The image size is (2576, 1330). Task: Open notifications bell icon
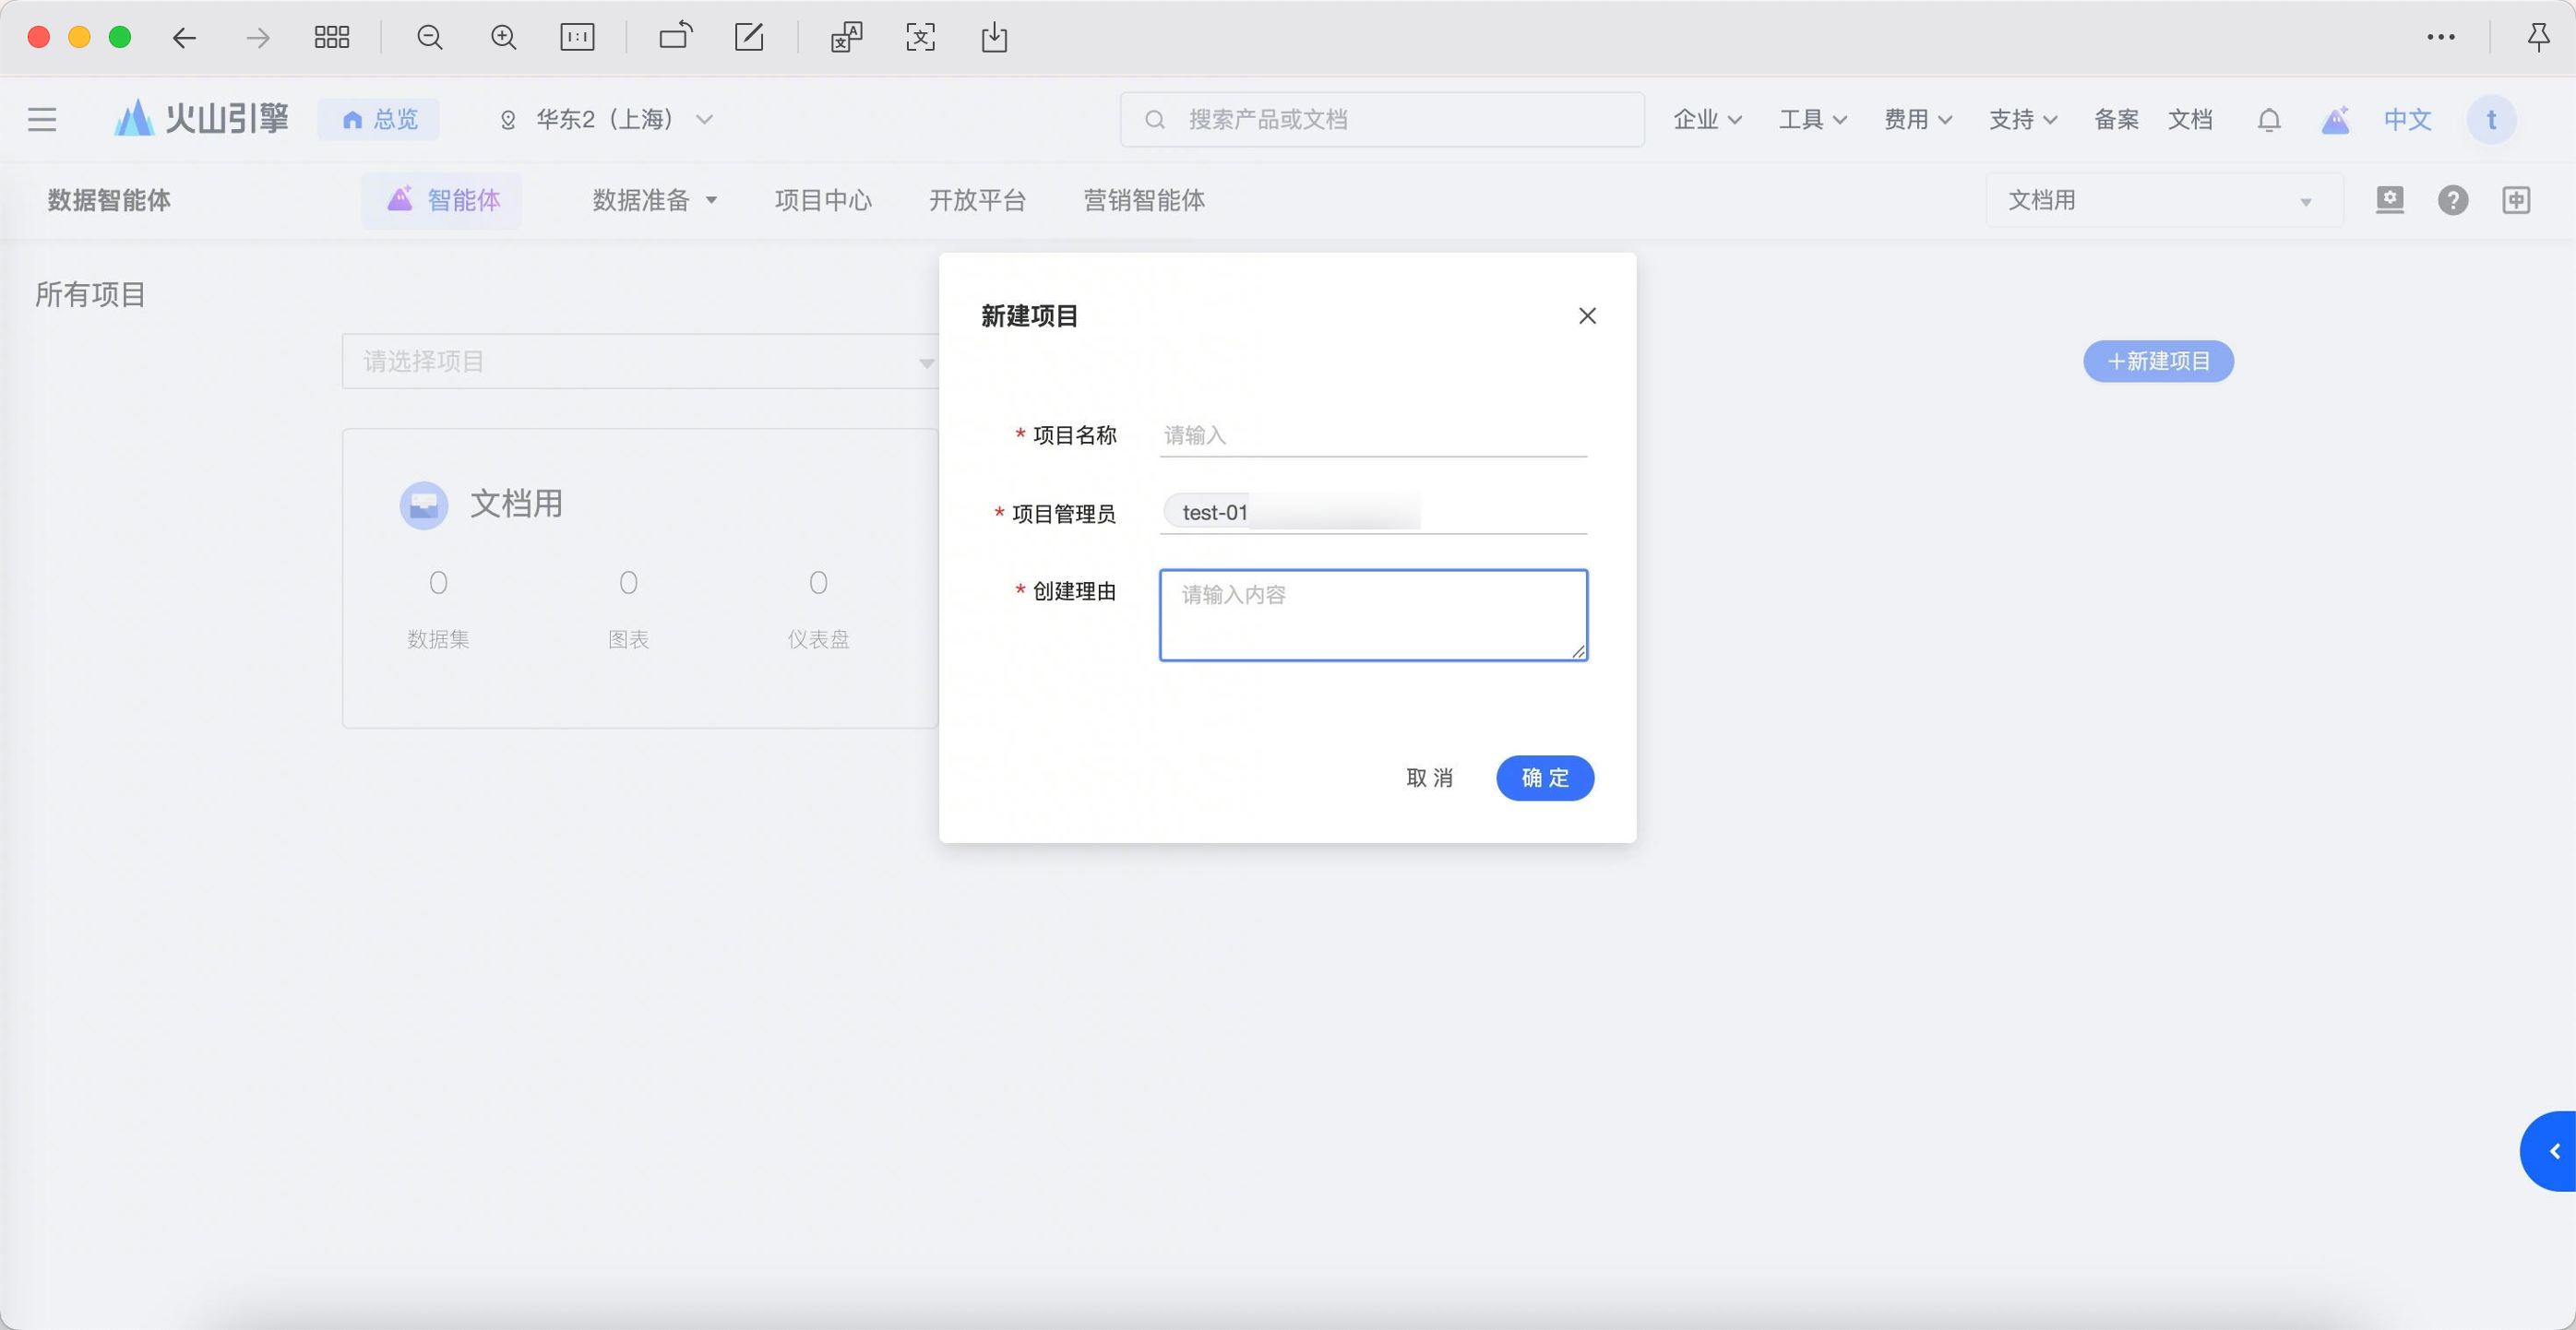point(2269,120)
